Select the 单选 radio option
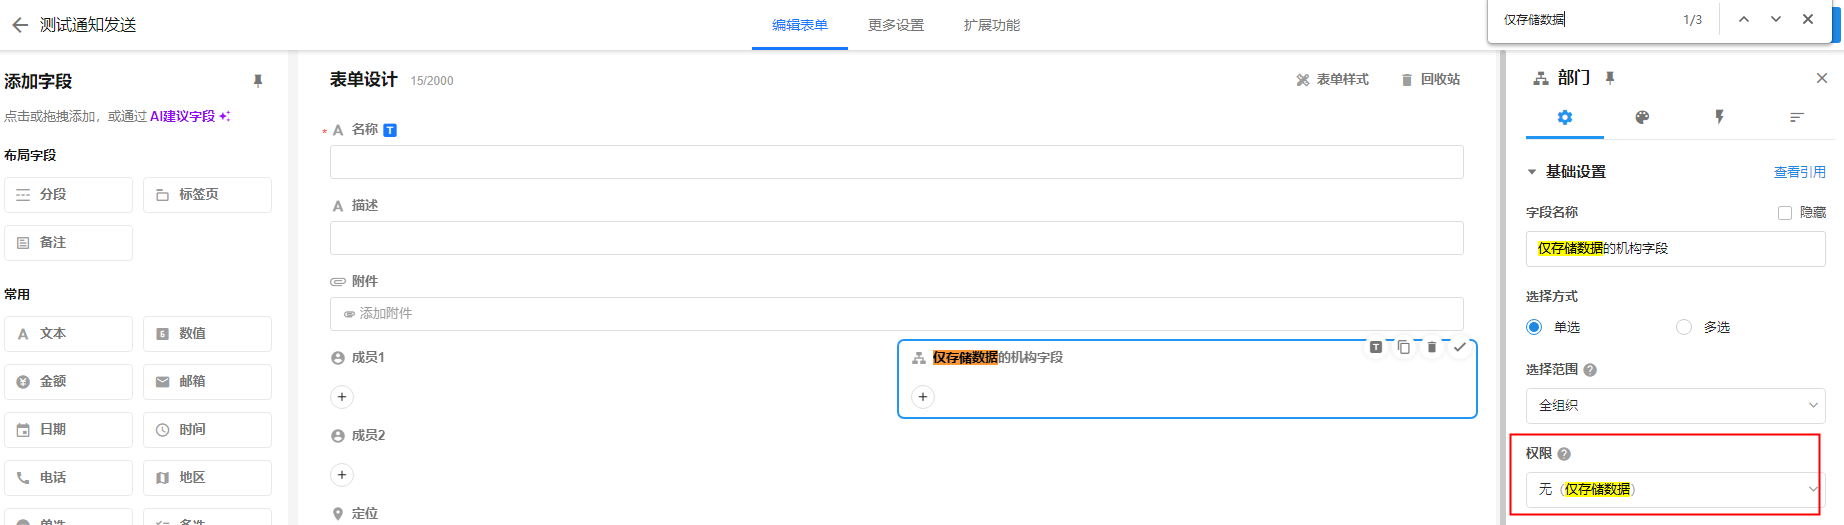The height and width of the screenshot is (525, 1844). pos(1534,327)
